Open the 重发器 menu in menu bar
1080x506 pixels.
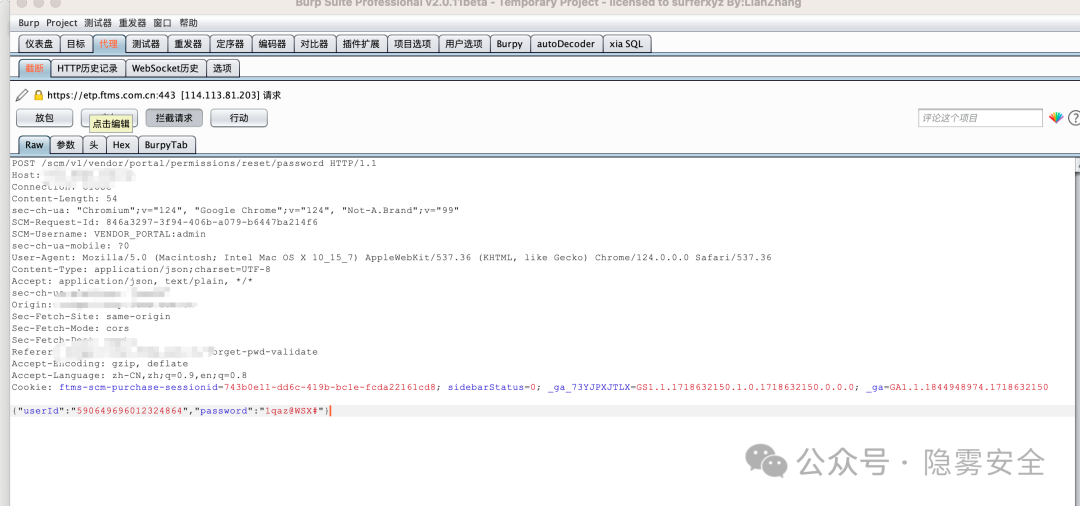(132, 23)
